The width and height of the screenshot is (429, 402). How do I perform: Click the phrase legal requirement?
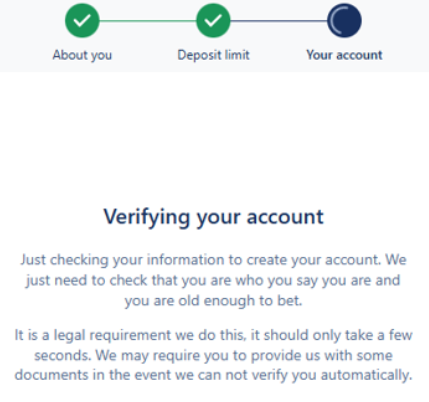pyautogui.click(x=112, y=335)
